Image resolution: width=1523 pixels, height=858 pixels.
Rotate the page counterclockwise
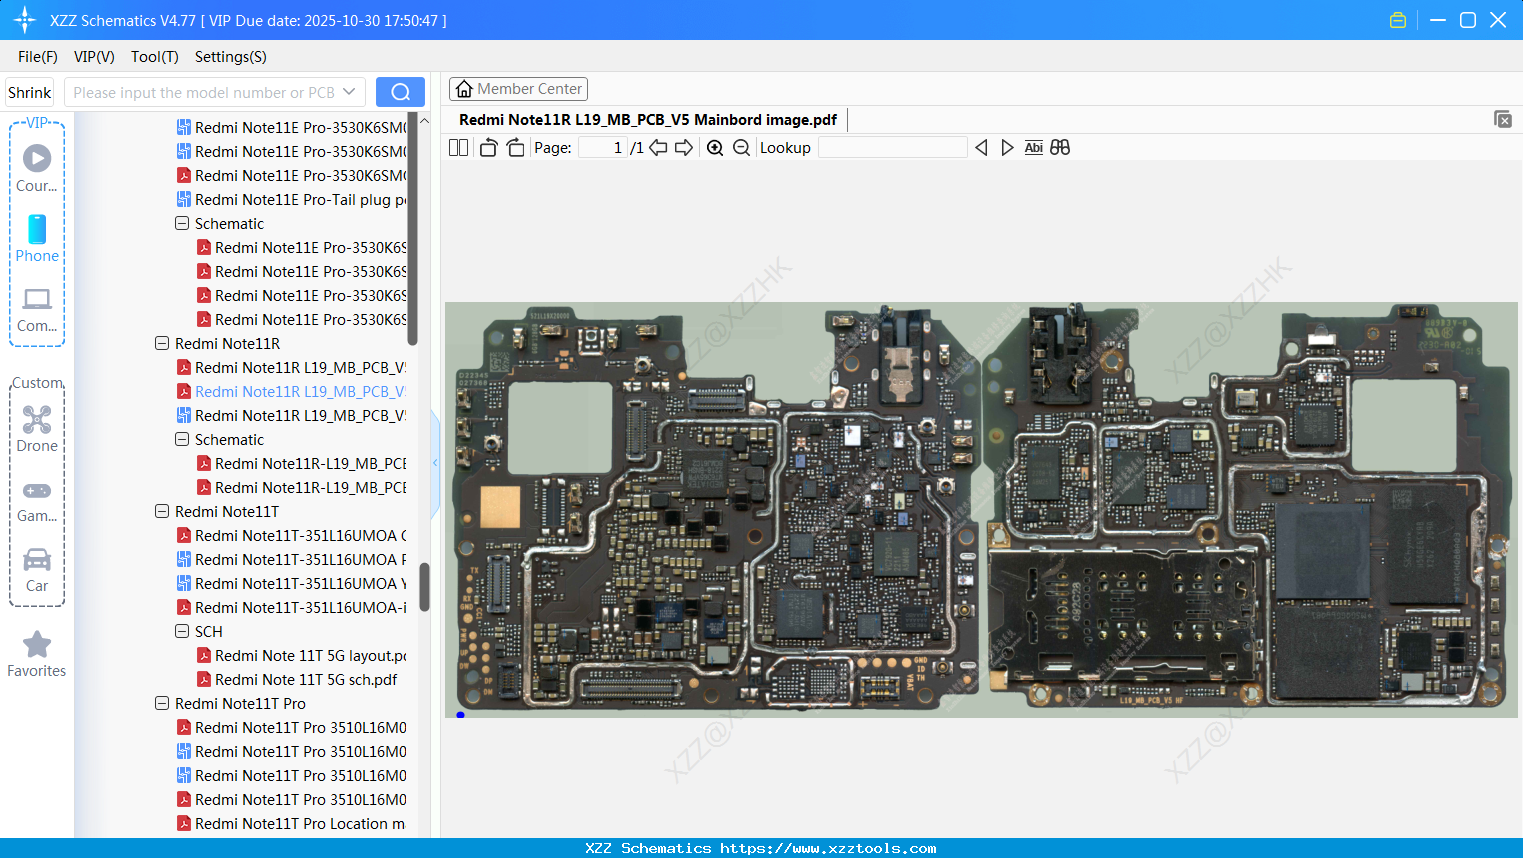pos(487,146)
